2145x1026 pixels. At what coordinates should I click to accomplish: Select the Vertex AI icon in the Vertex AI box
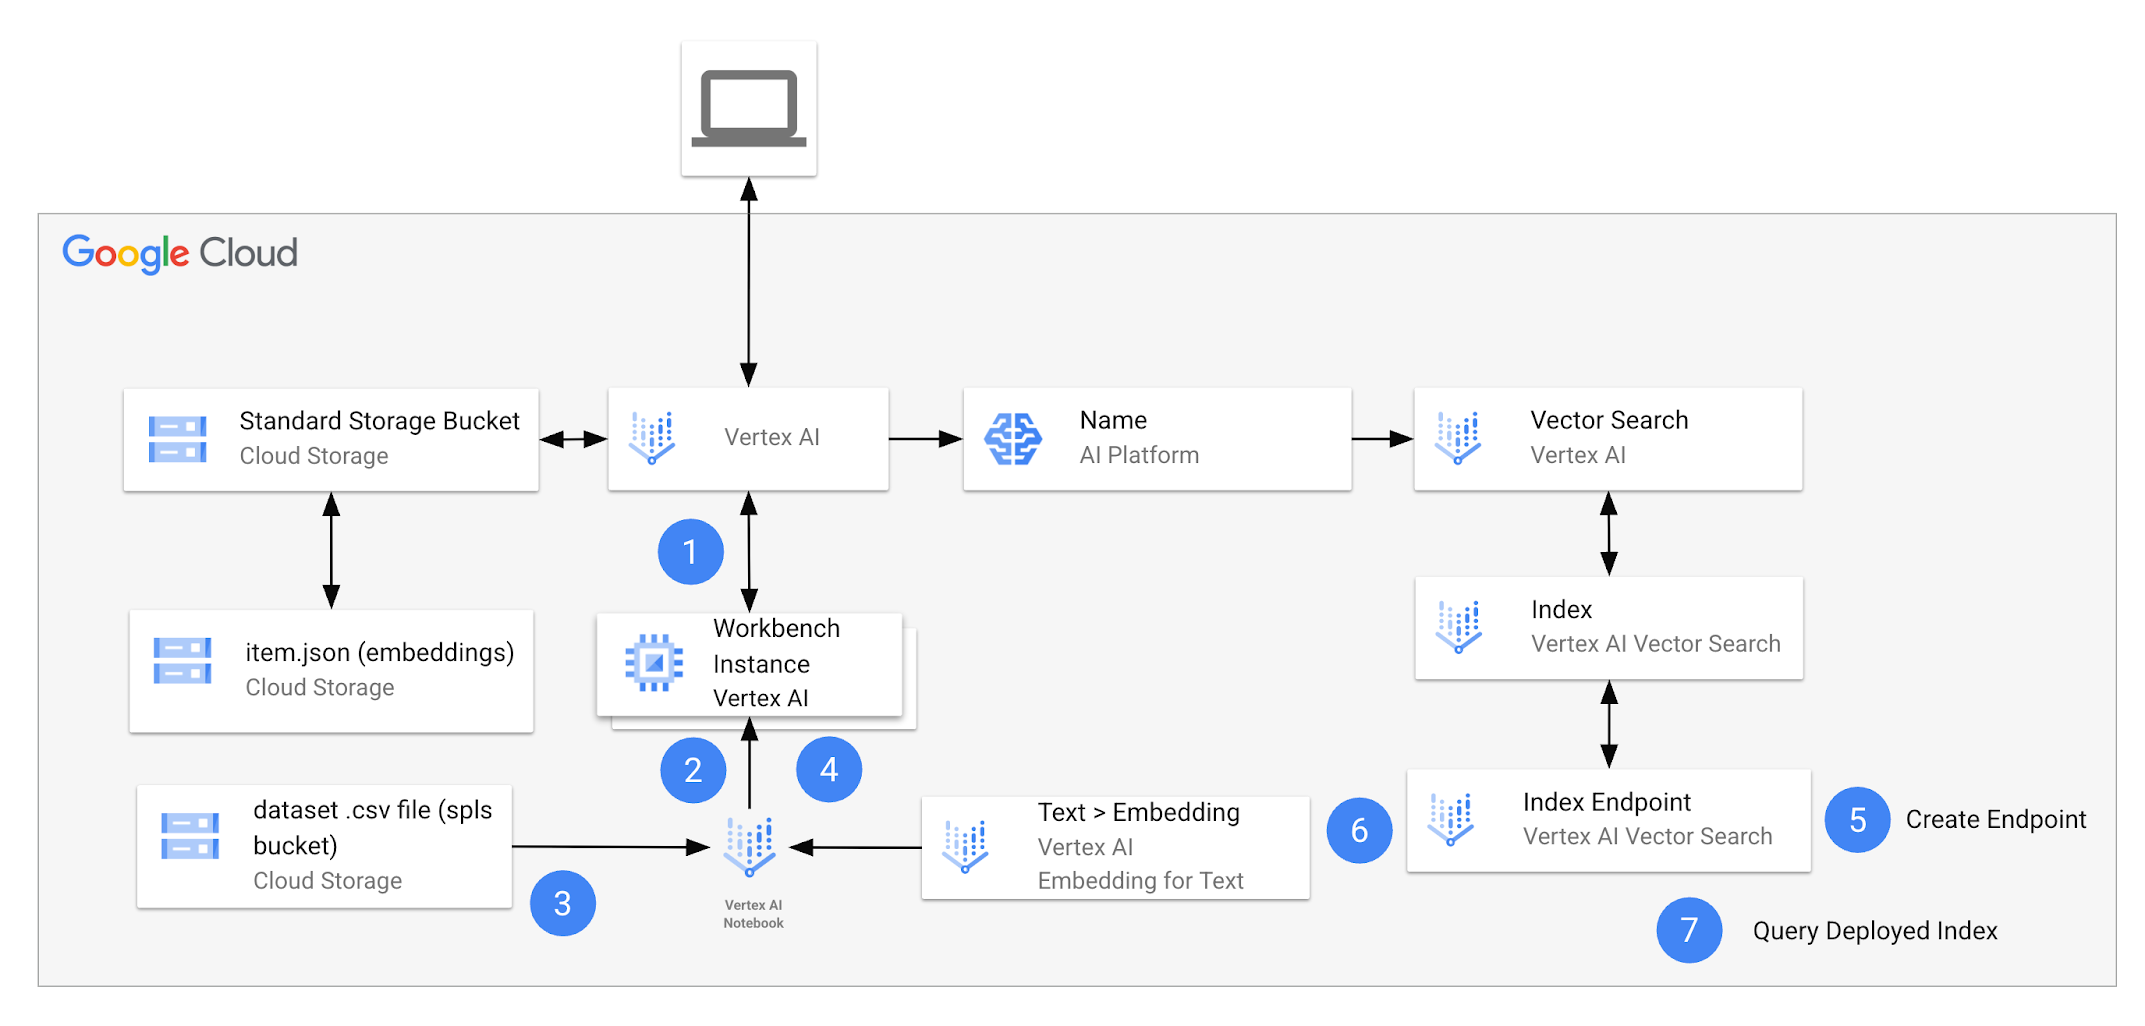pos(652,438)
